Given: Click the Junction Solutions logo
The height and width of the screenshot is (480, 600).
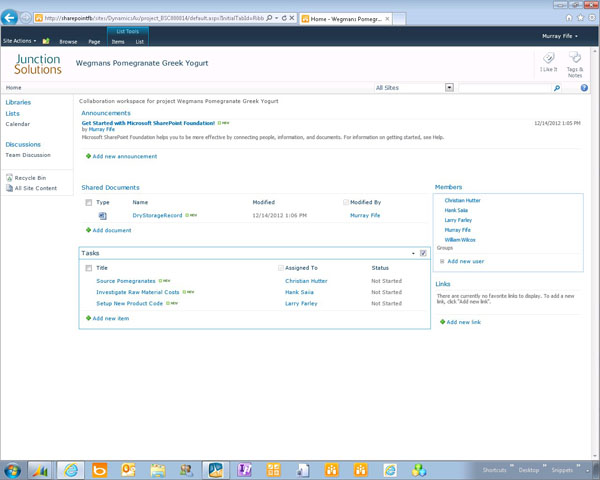Looking at the screenshot, I should click(x=38, y=64).
